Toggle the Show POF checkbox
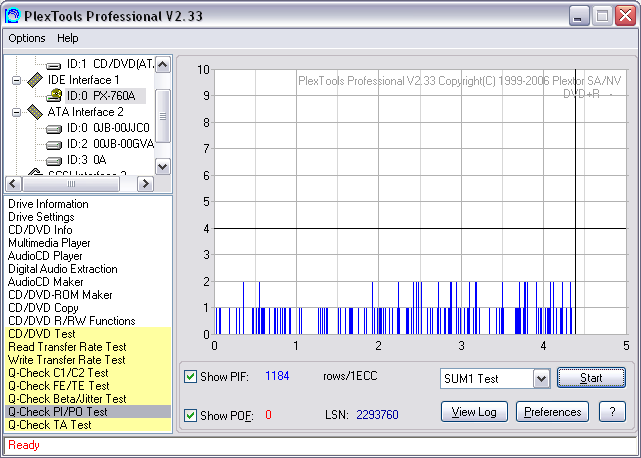 [190, 415]
